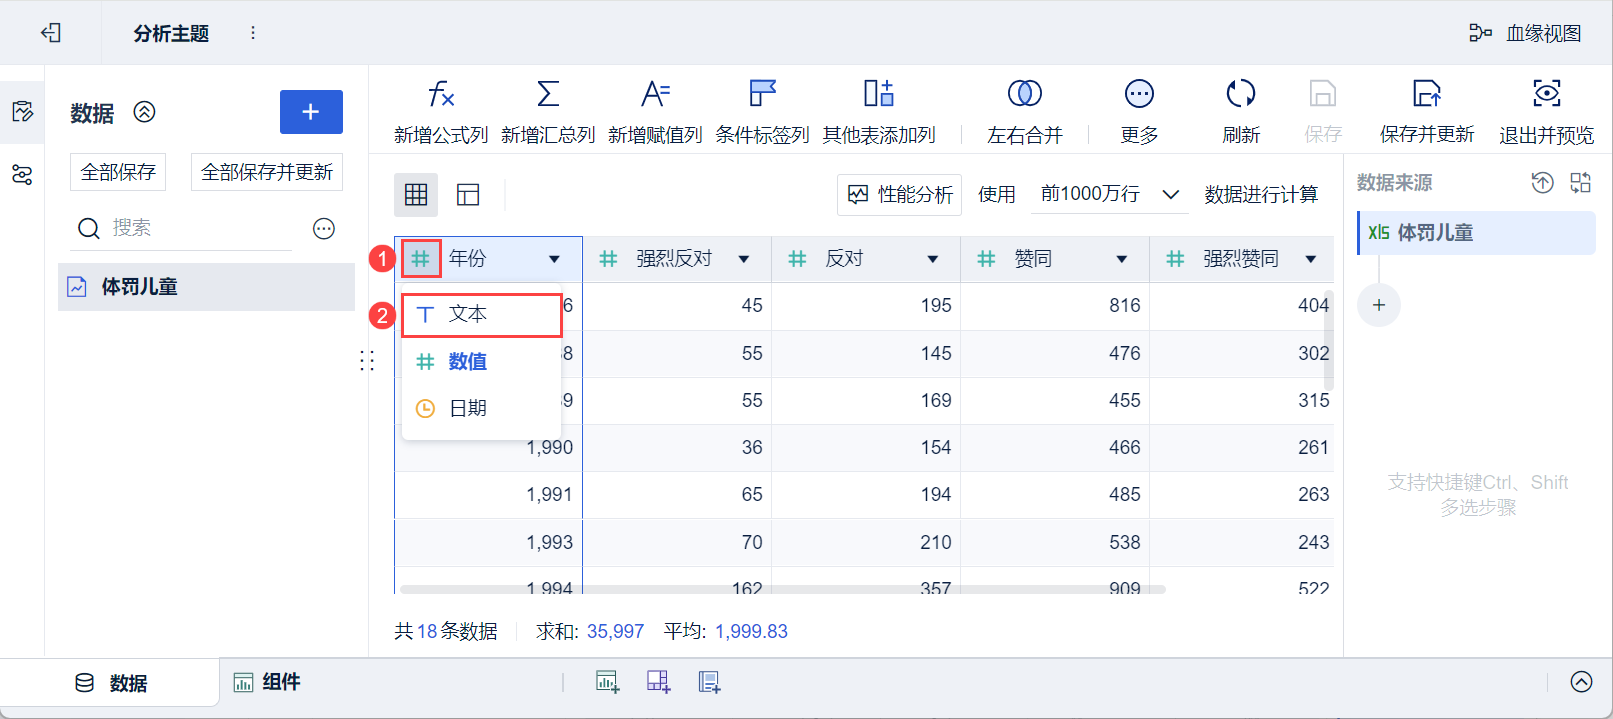1613x719 pixels.
Task: Click the 保存并更新 icon
Action: (1426, 94)
